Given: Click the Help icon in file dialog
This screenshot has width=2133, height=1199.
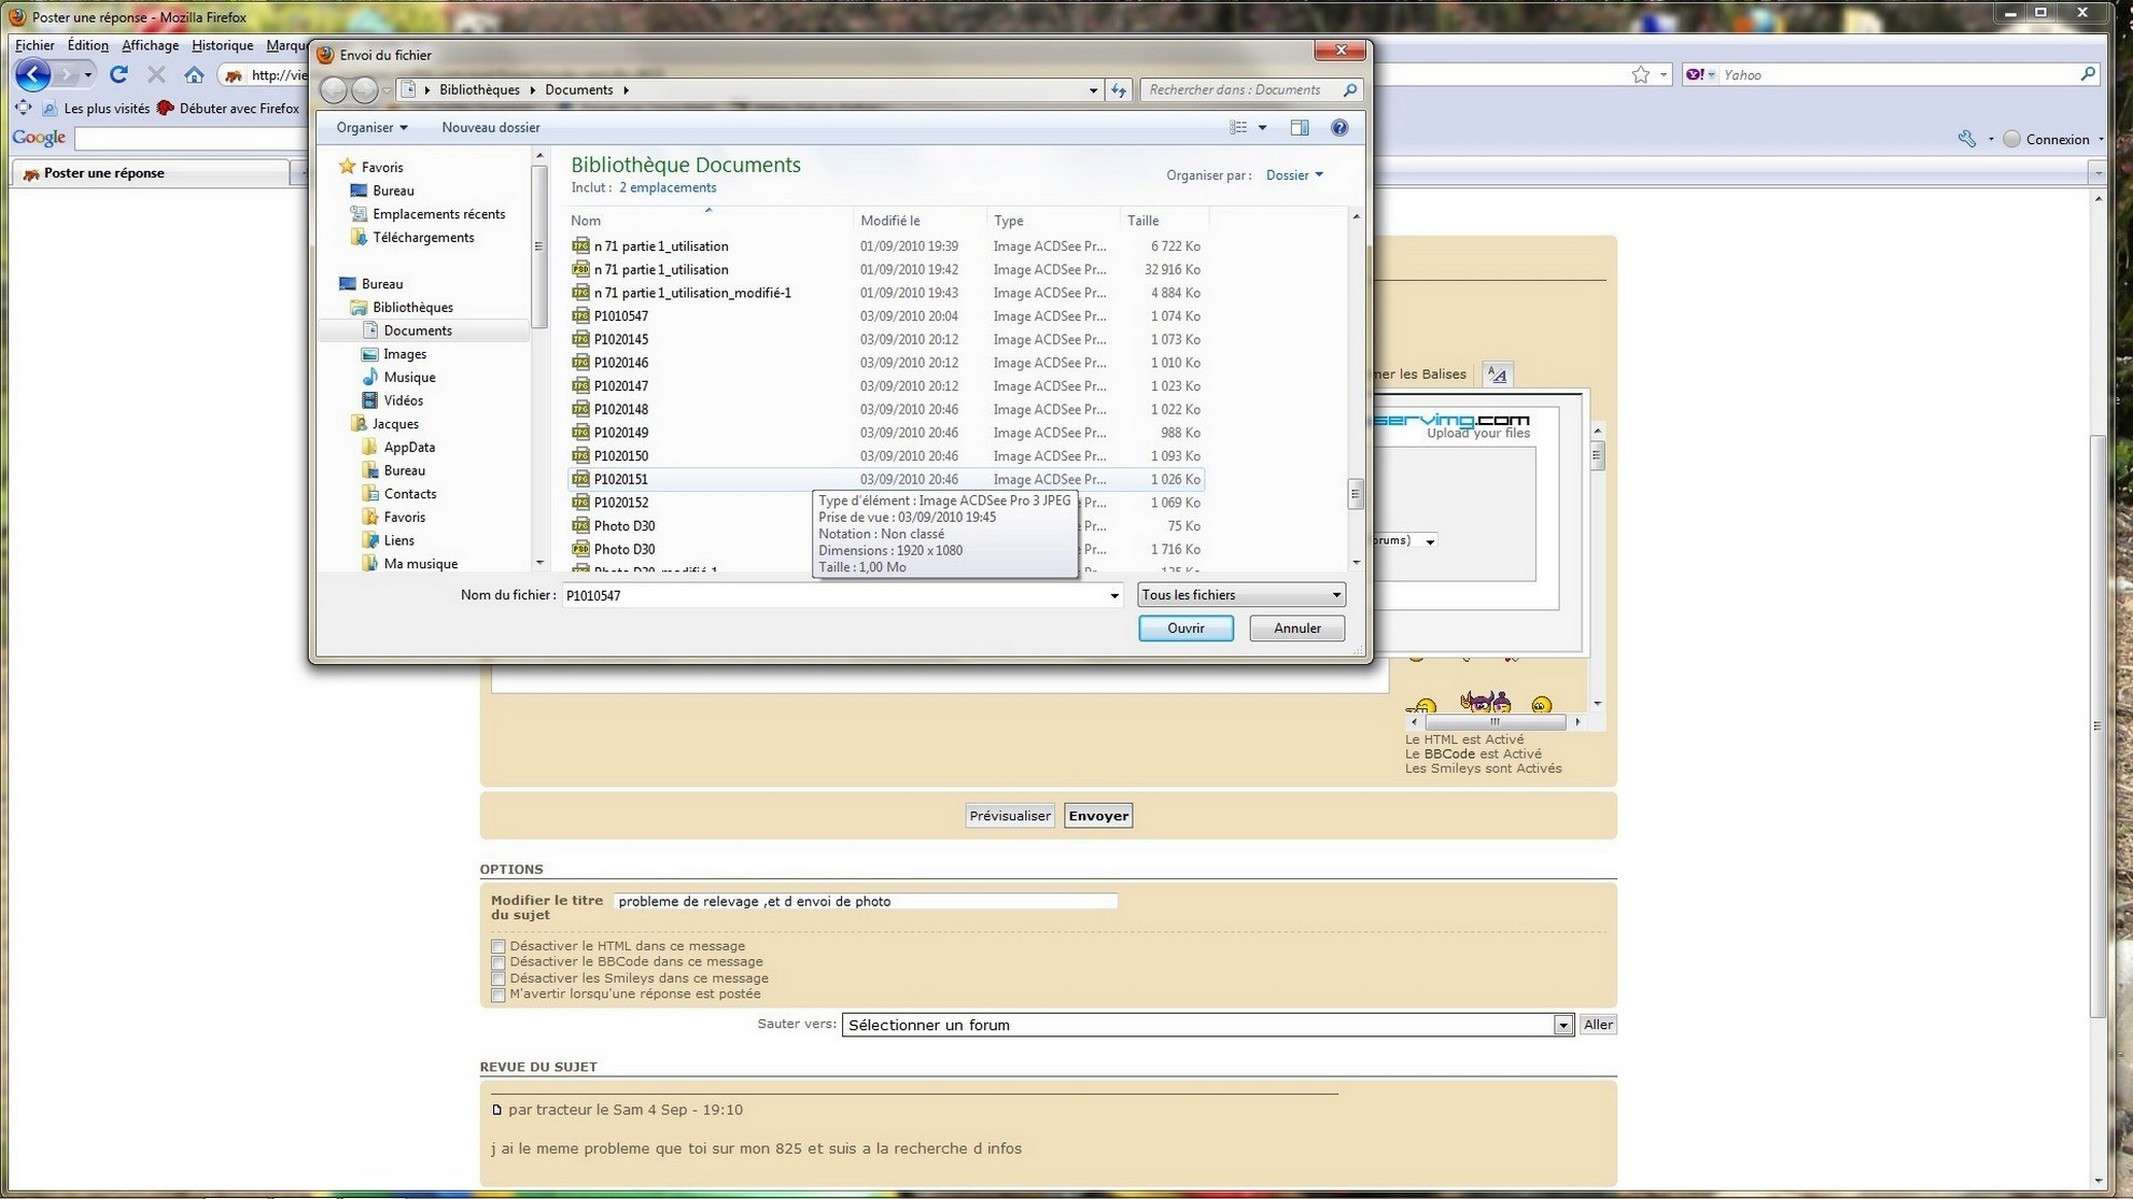Looking at the screenshot, I should [1338, 128].
